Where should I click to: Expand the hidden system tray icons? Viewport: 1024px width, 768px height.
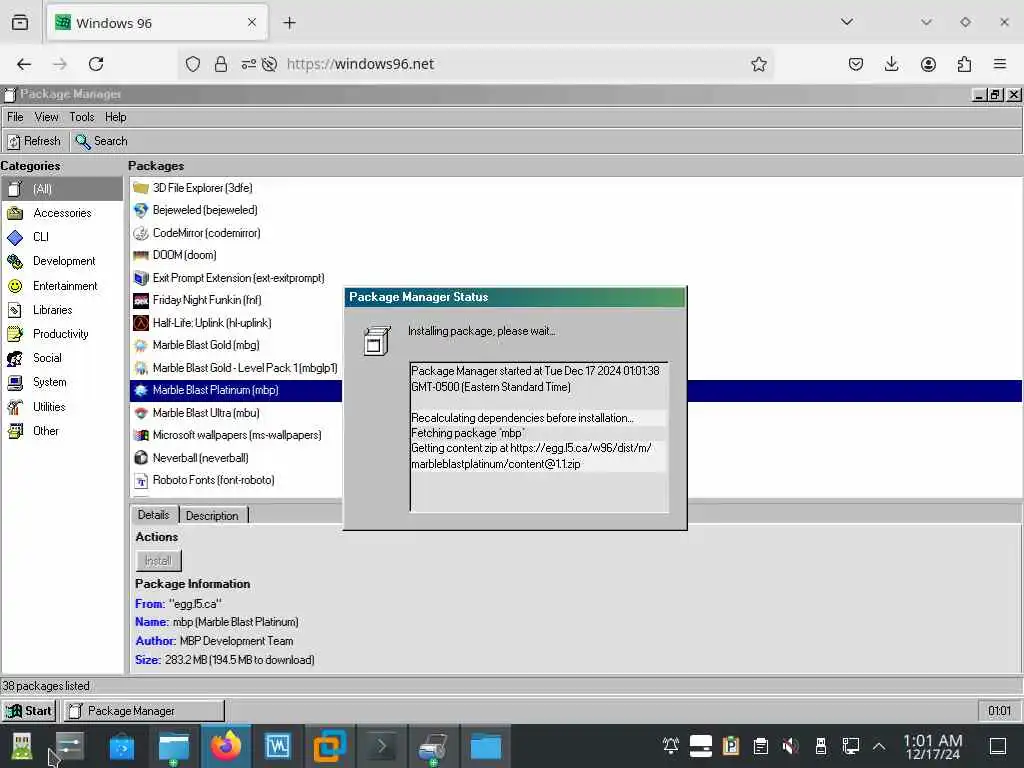879,746
